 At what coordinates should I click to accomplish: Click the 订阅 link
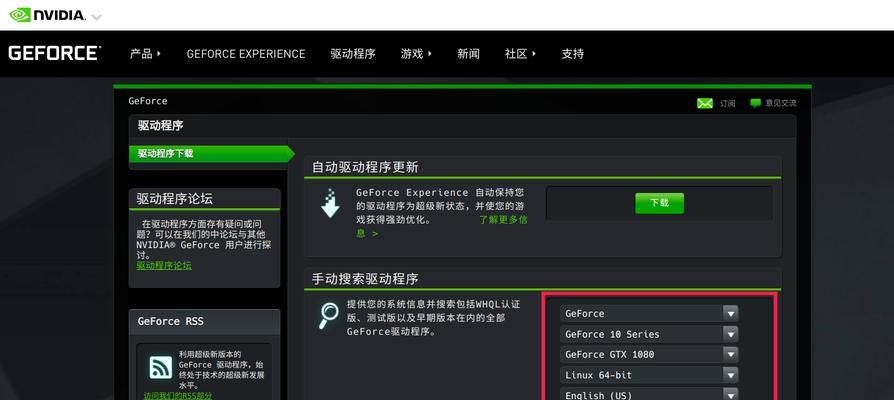point(728,103)
